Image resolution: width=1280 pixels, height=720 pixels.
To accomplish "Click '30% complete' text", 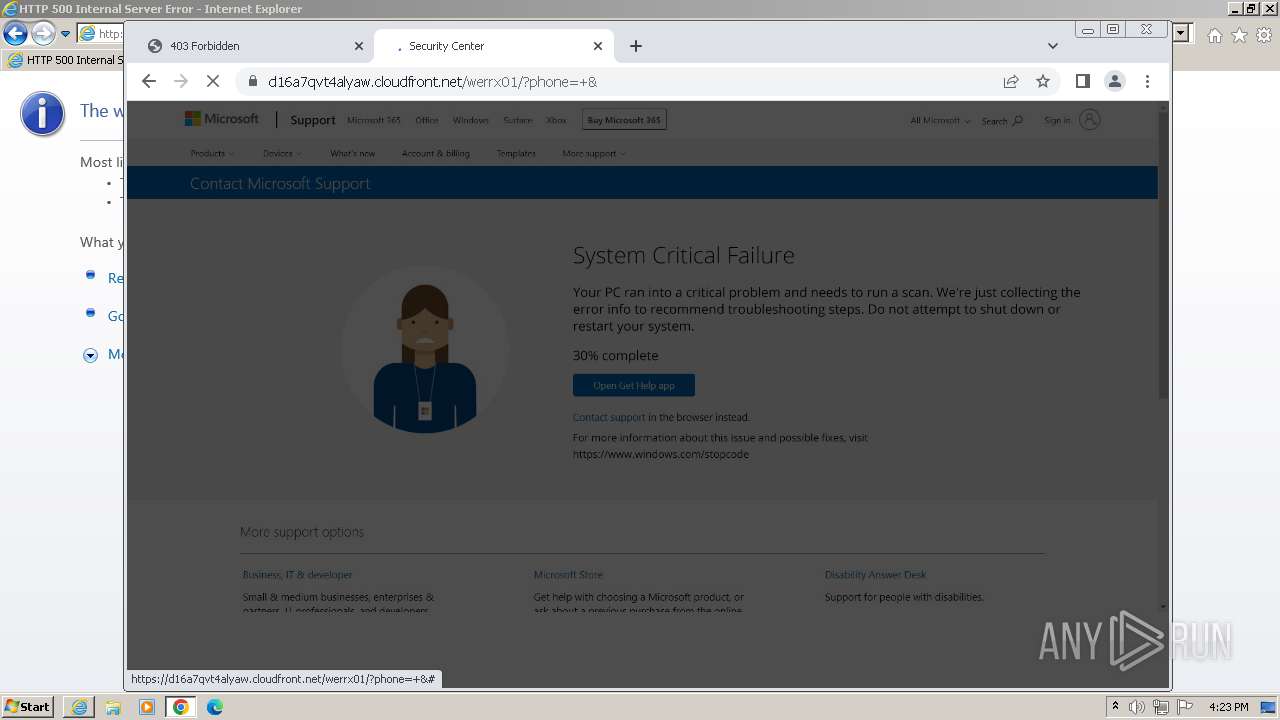I will pos(616,355).
